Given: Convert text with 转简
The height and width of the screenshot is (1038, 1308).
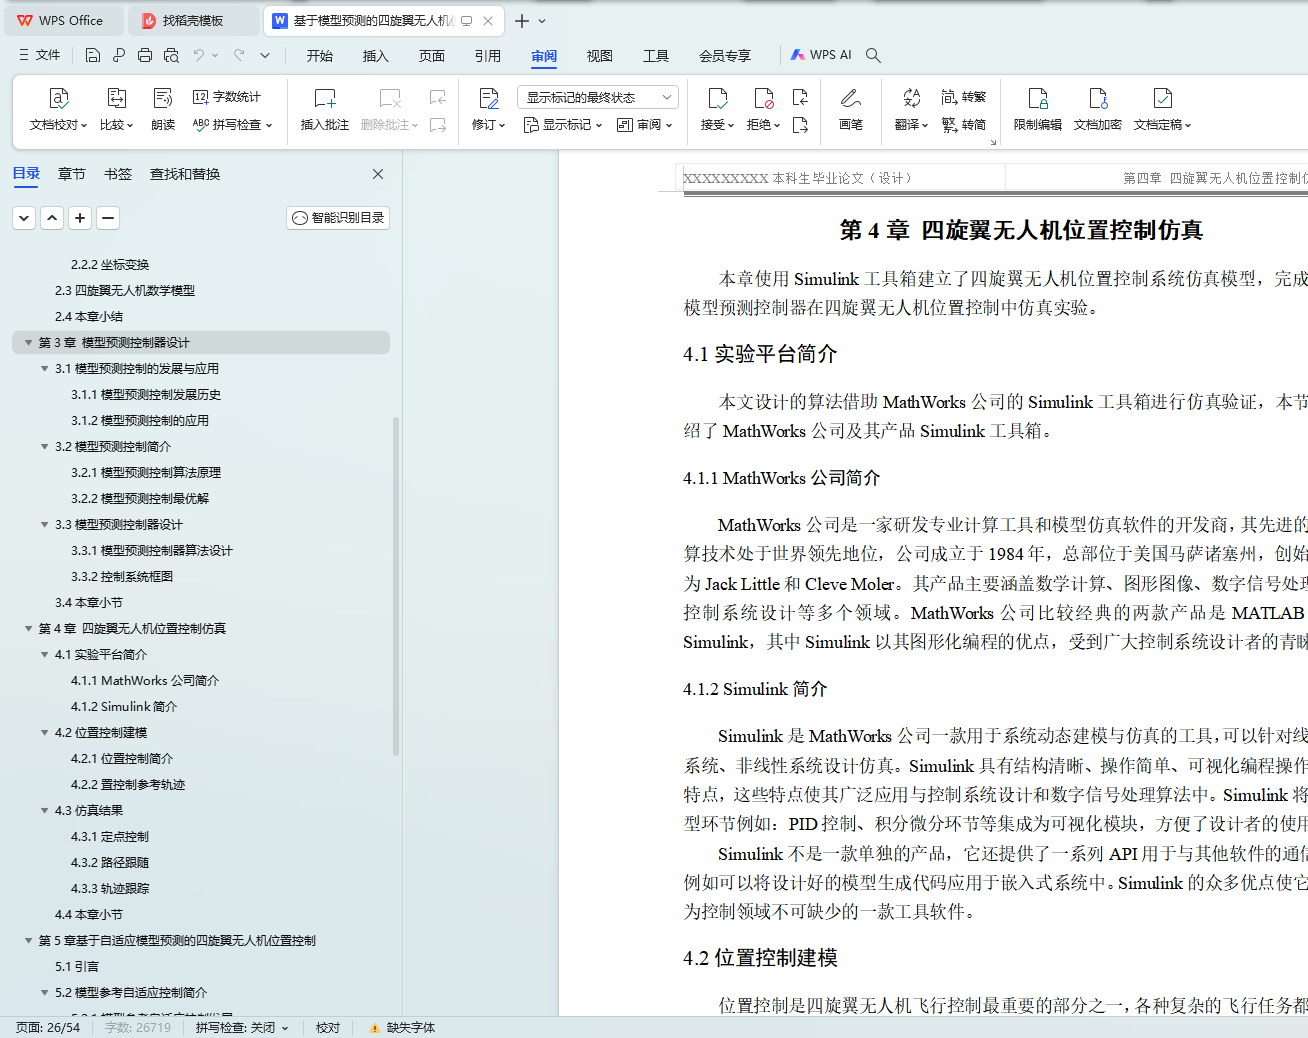Looking at the screenshot, I should (964, 125).
